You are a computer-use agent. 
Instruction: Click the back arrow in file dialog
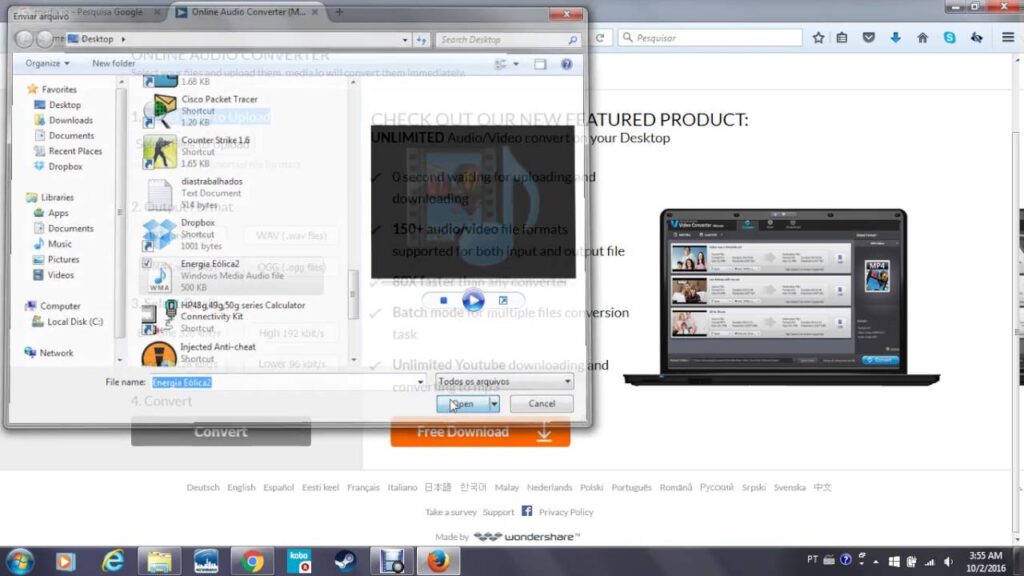(x=24, y=39)
